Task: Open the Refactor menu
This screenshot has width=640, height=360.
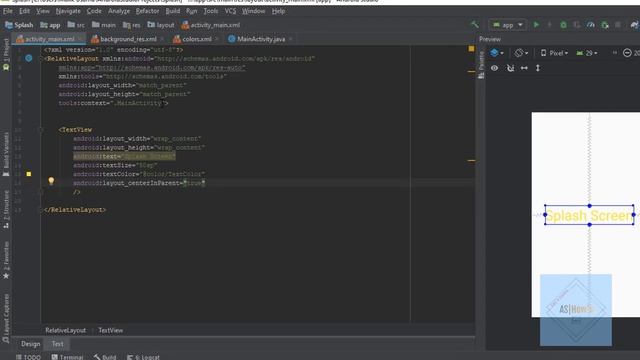Action: (147, 11)
